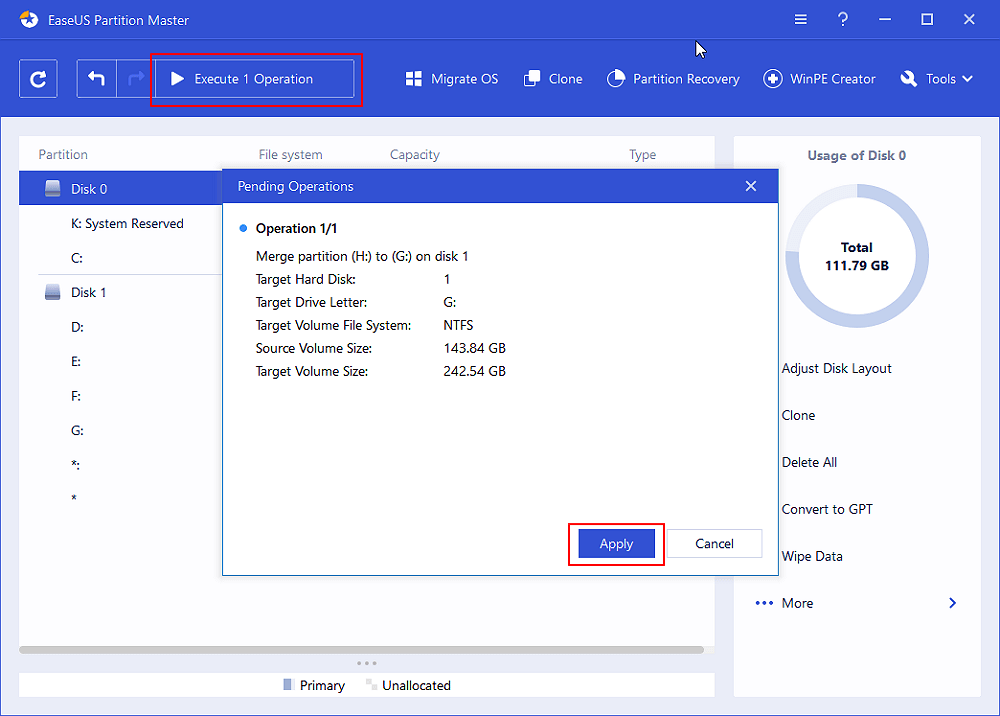The height and width of the screenshot is (716, 1000).
Task: Select Disk 0 row
Action: point(121,189)
